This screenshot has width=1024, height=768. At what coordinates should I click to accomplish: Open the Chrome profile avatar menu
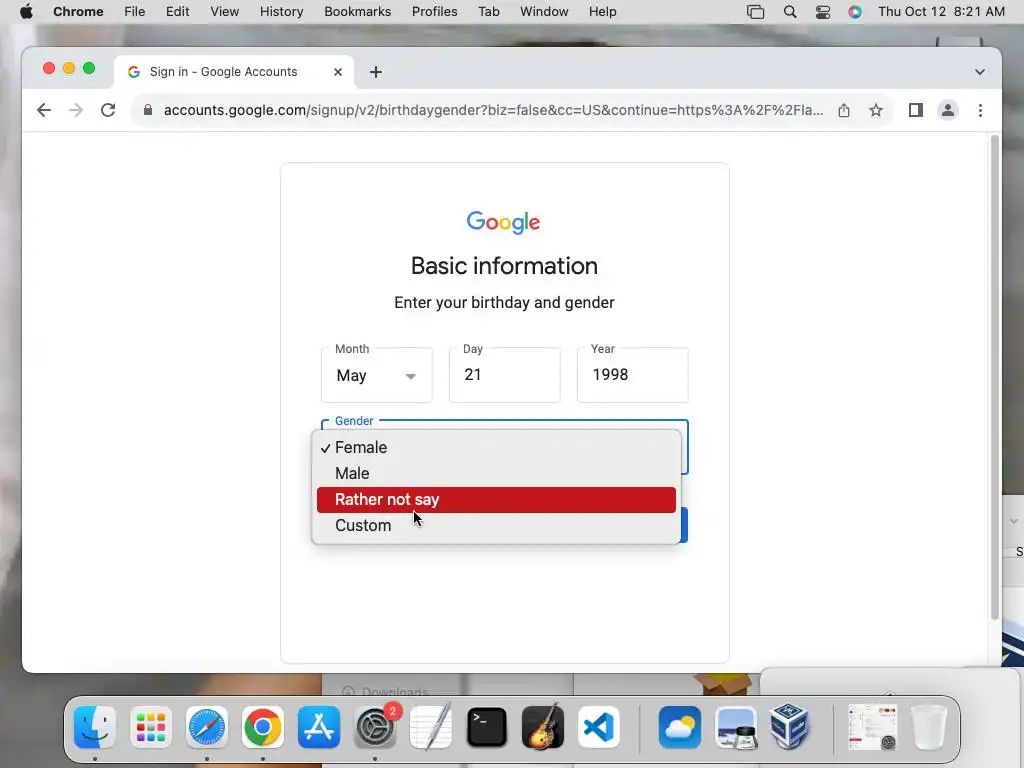[948, 110]
